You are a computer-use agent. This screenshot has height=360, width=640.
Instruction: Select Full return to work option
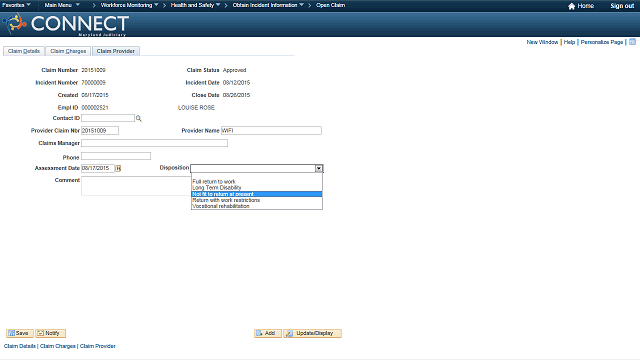click(x=257, y=182)
